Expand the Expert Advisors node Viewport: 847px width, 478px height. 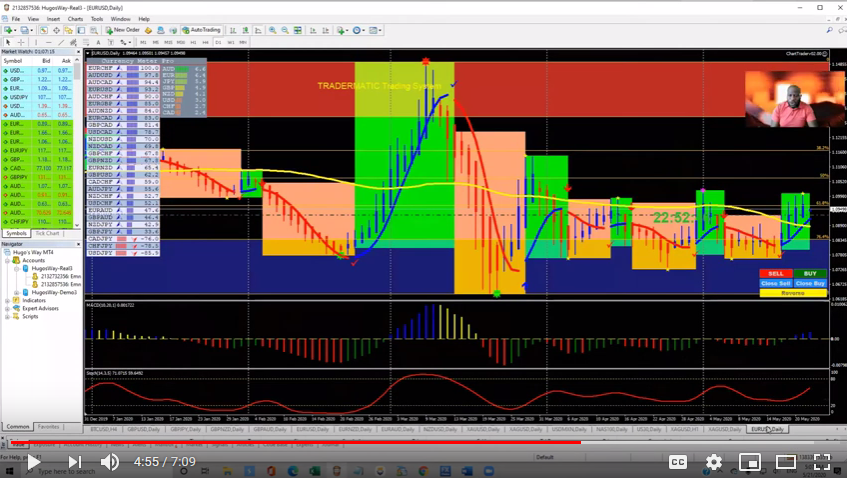tap(8, 308)
